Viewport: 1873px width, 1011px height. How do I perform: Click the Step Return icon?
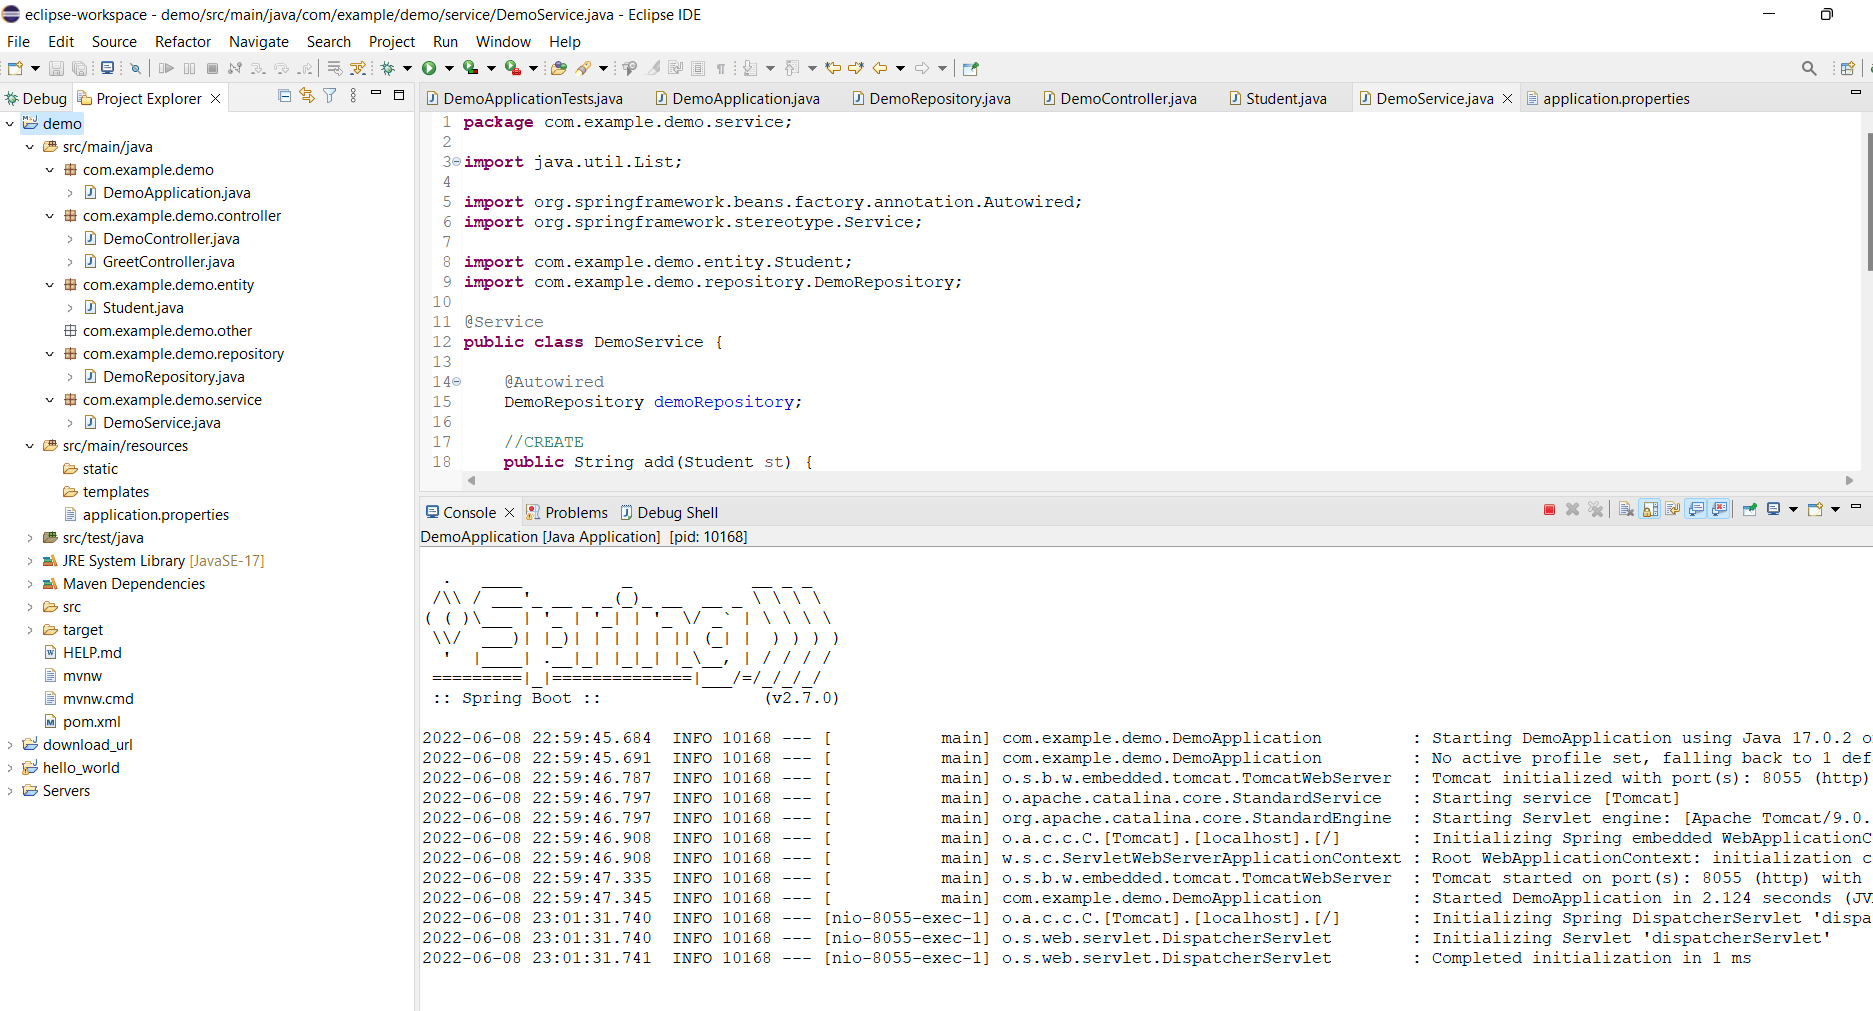305,68
